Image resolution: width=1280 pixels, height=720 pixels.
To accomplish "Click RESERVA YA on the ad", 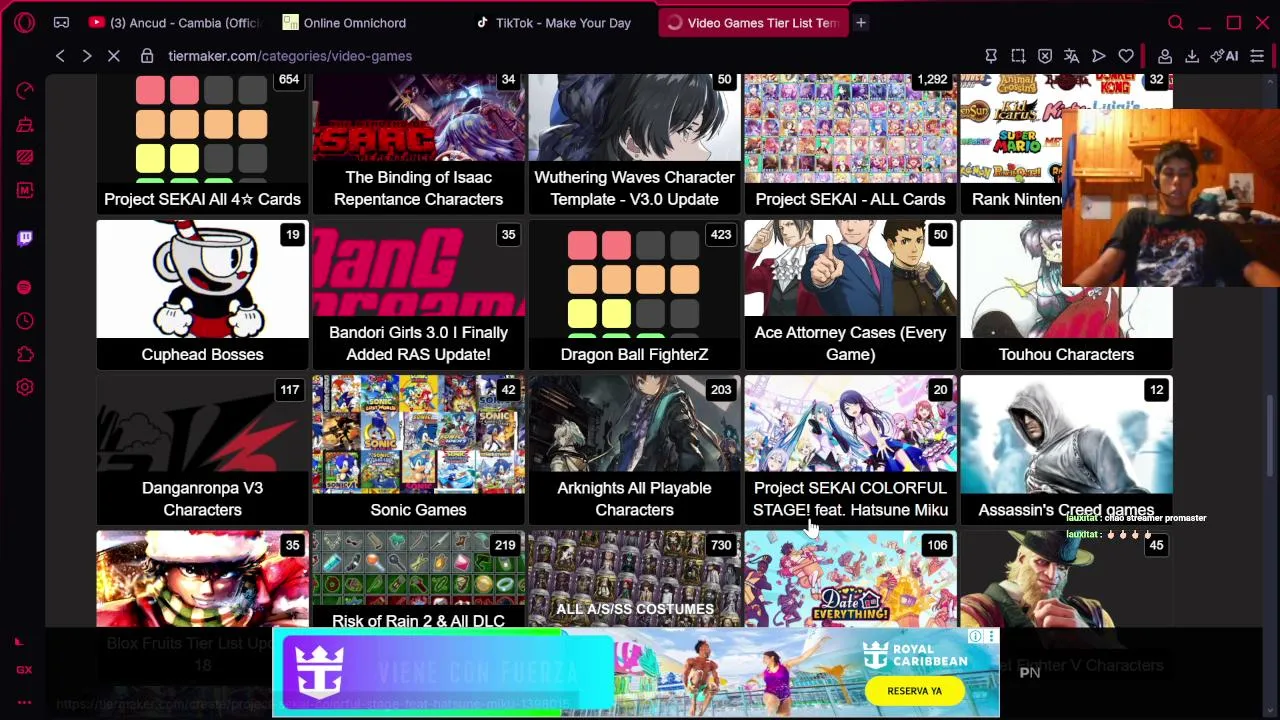I will 914,691.
